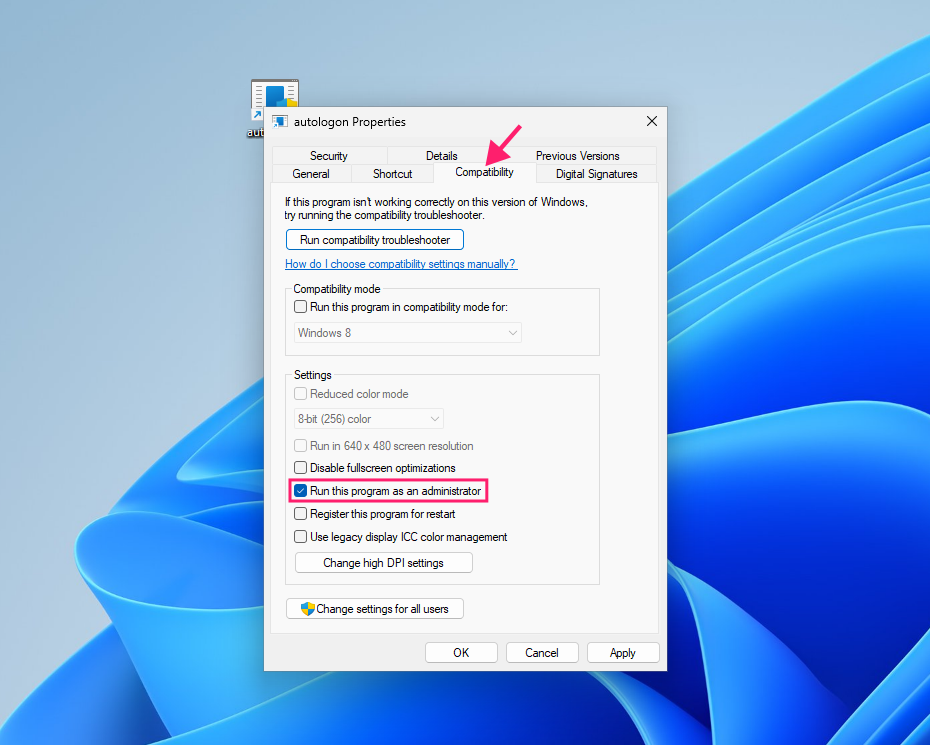Select the Compatibility tab
This screenshot has height=745, width=930.
(x=484, y=172)
